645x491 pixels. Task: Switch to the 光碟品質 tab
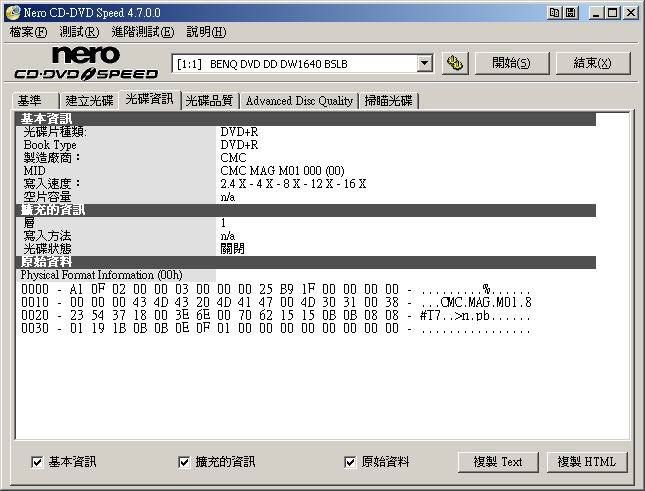point(209,101)
